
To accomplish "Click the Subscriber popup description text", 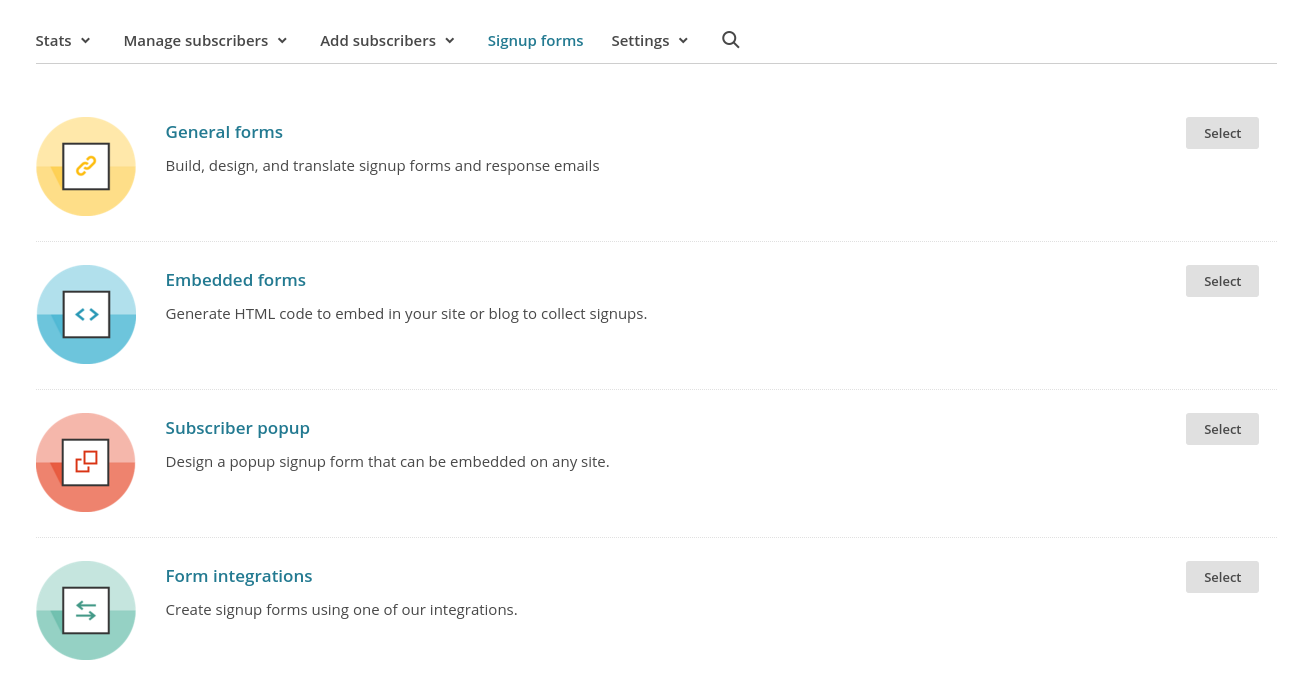I will pyautogui.click(x=387, y=461).
